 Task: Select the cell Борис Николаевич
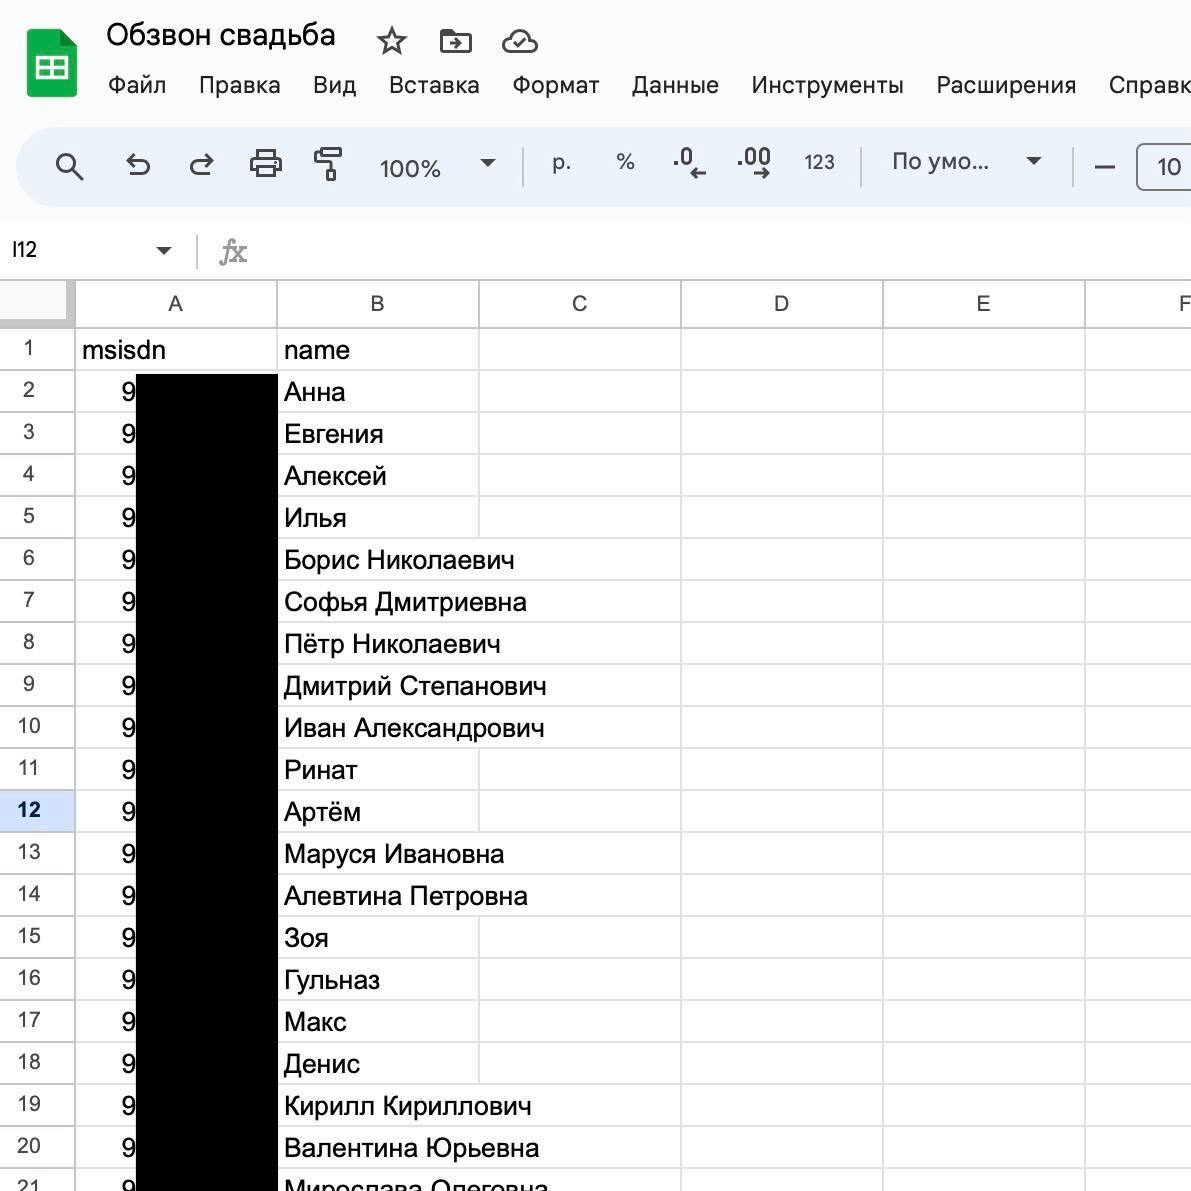coord(378,560)
